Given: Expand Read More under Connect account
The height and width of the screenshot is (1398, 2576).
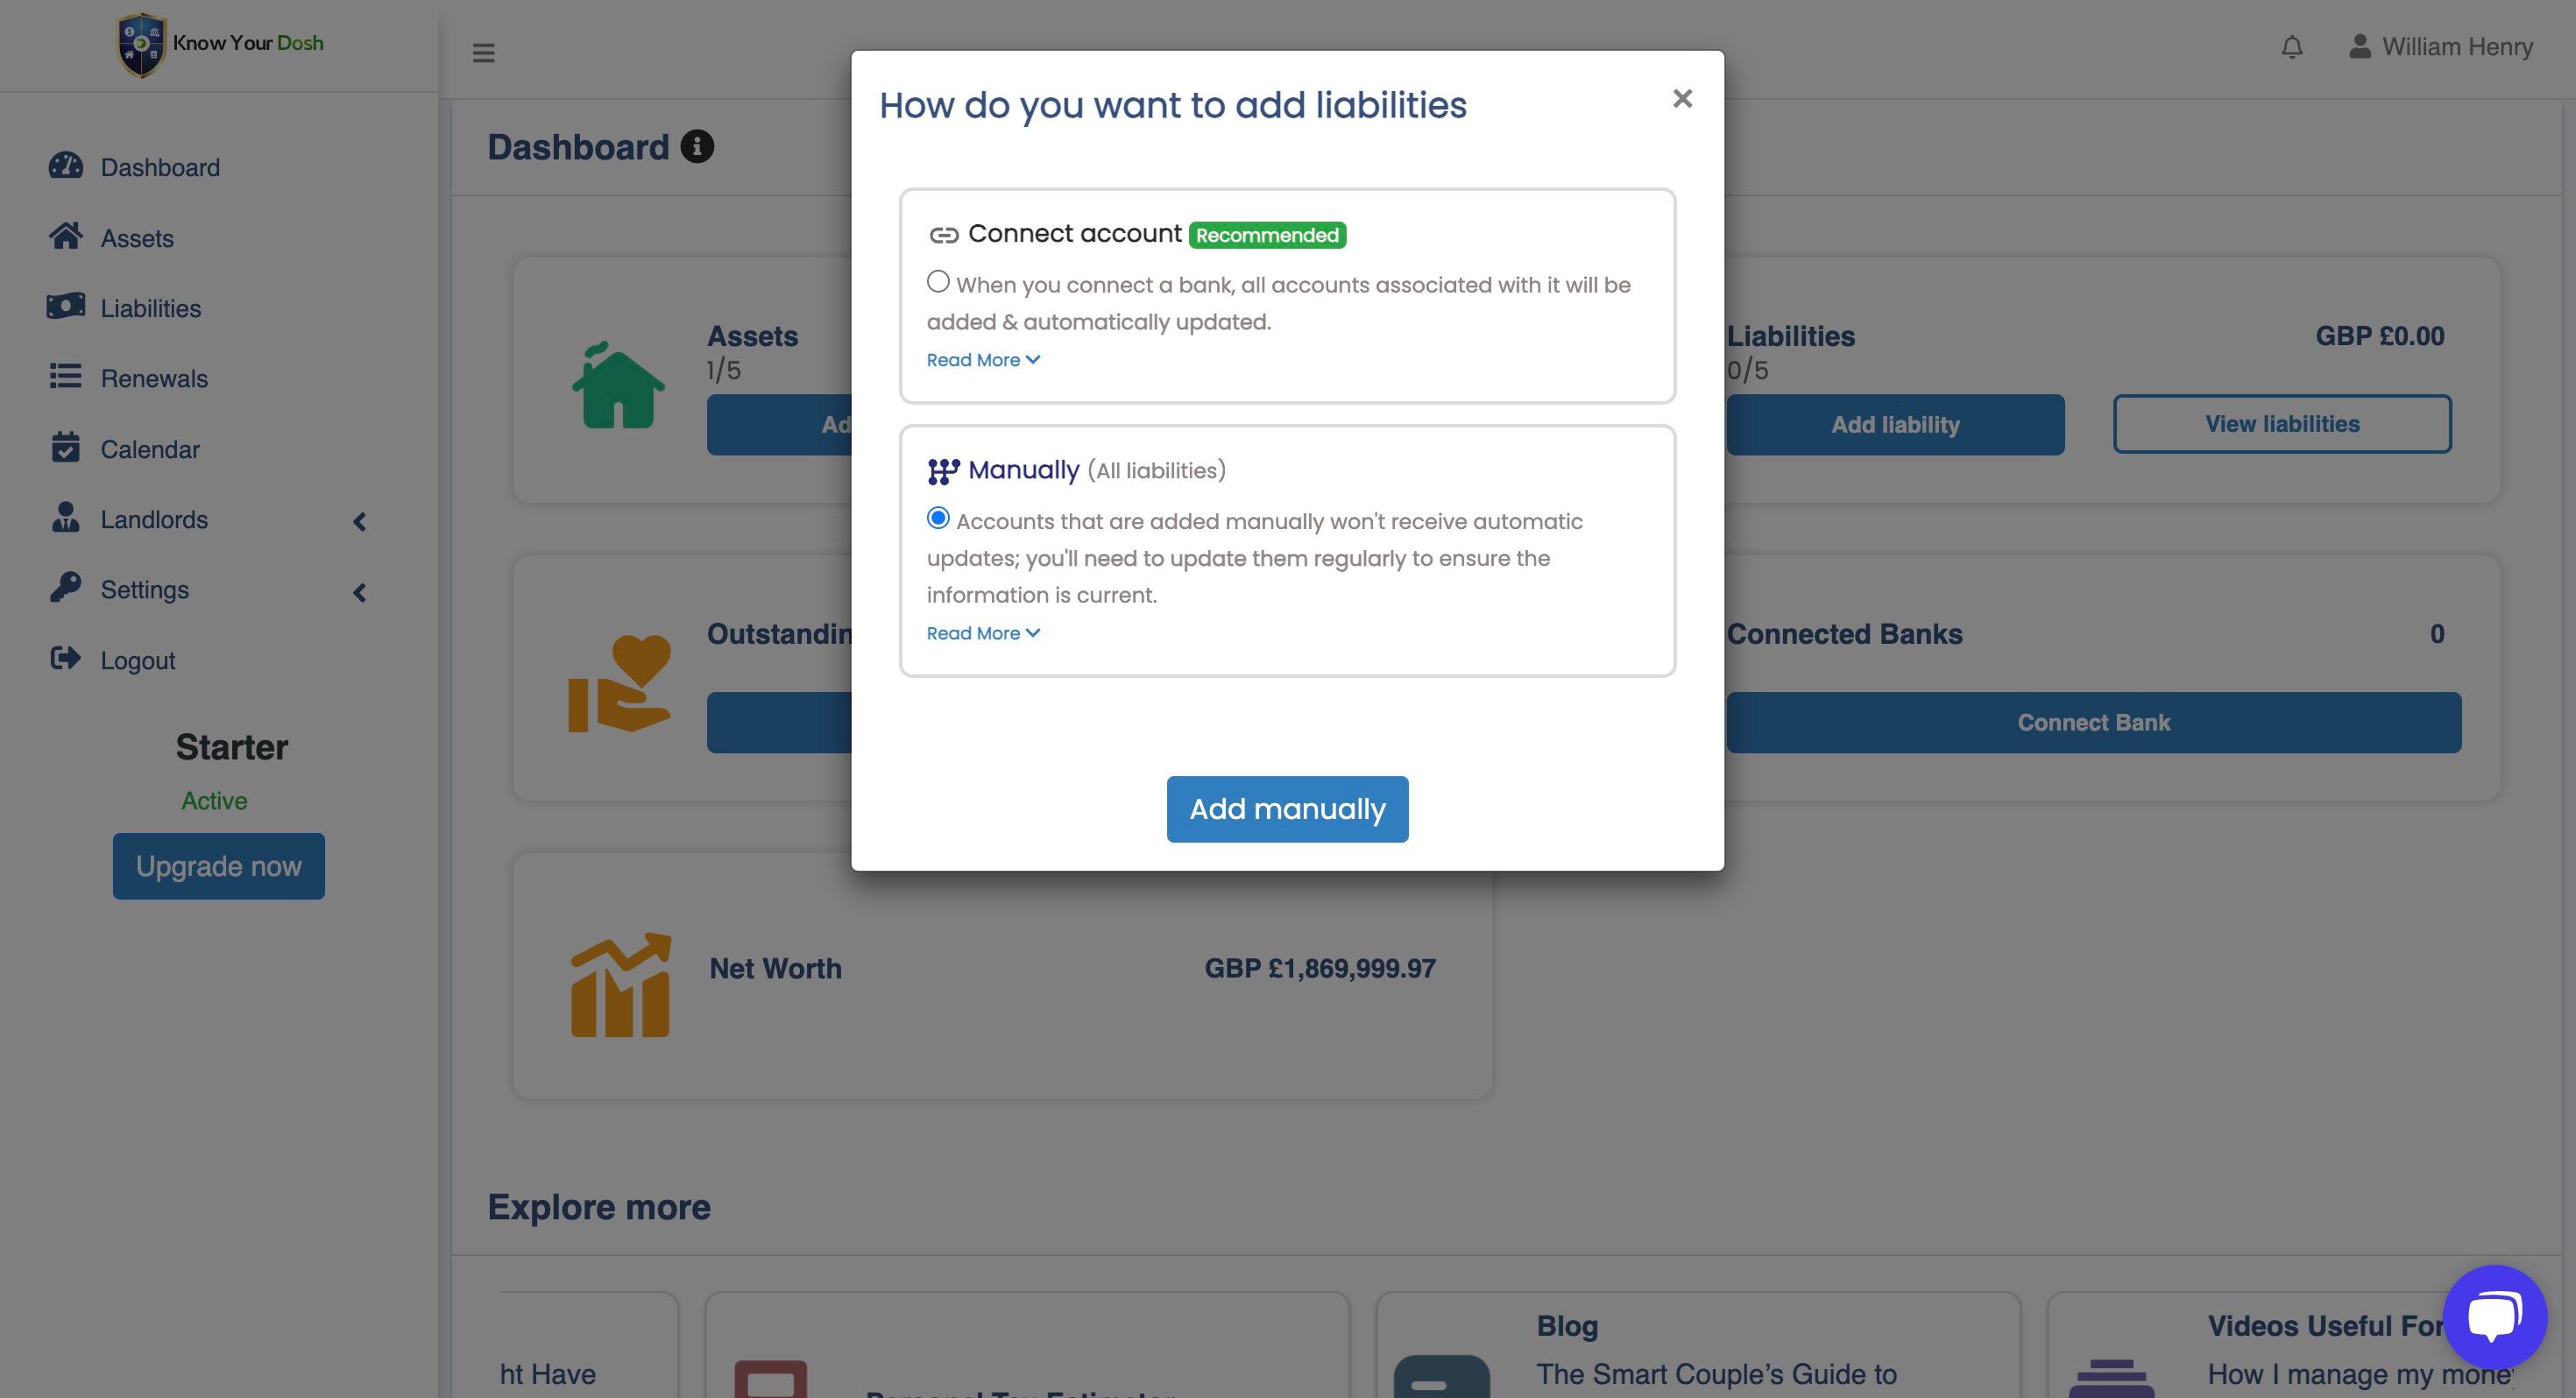Looking at the screenshot, I should (982, 360).
